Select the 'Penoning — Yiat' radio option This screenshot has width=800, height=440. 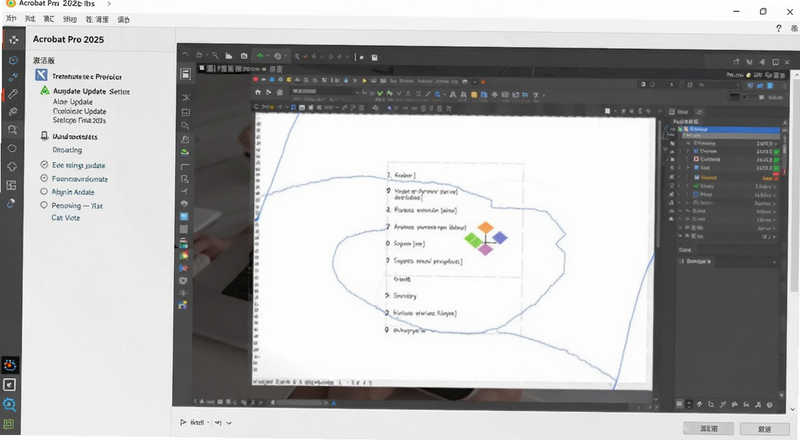tap(71, 205)
